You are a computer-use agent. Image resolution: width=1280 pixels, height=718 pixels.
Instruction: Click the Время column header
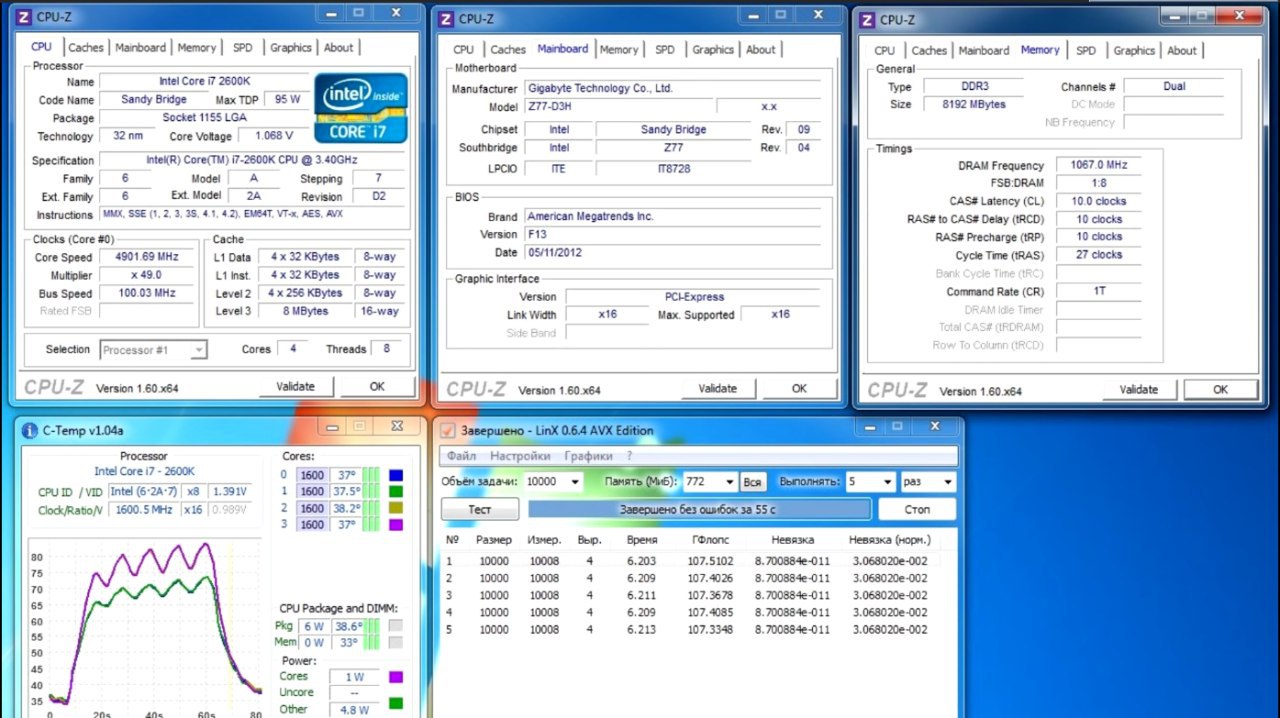(642, 540)
